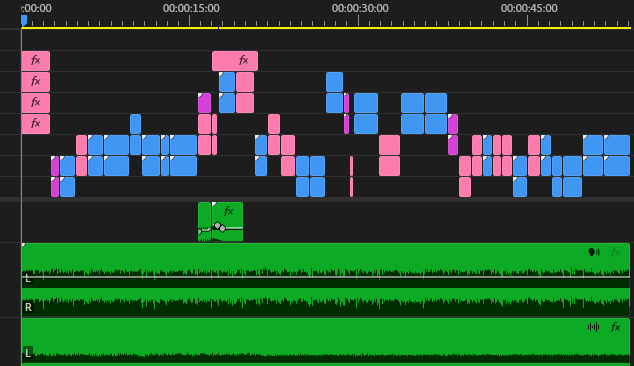Click the L channel label on stereo audio clip
The image size is (634, 366).
28,279
